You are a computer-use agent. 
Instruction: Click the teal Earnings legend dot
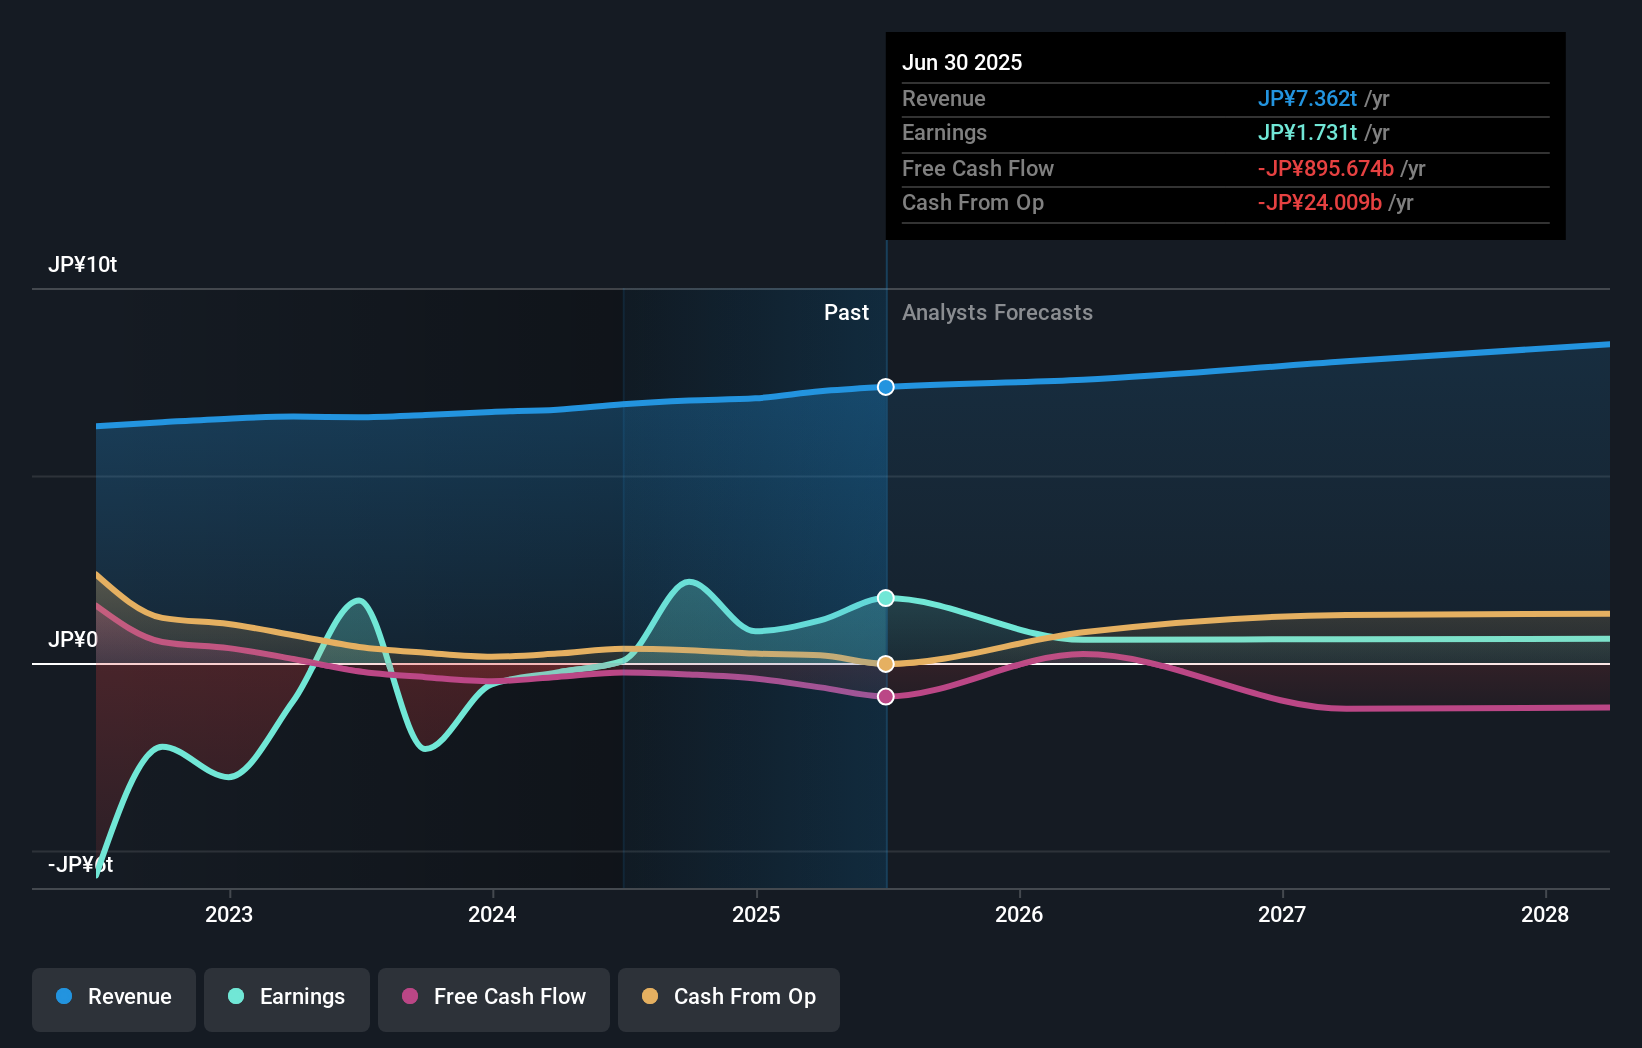pos(236,996)
